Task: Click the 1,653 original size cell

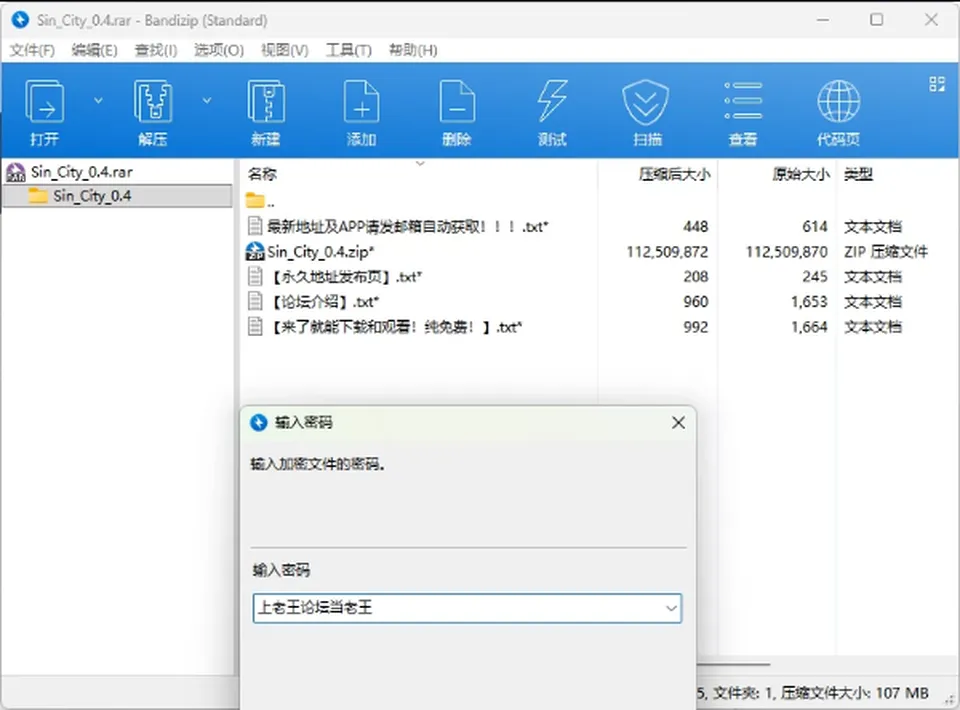Action: pyautogui.click(x=809, y=302)
